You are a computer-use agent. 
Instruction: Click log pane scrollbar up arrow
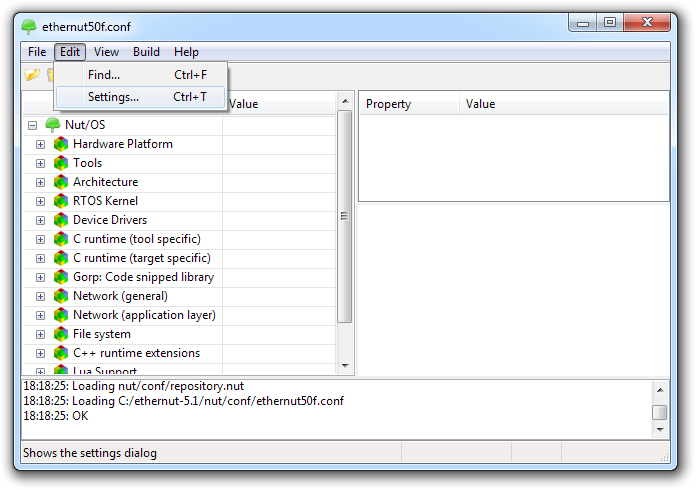pyautogui.click(x=660, y=390)
